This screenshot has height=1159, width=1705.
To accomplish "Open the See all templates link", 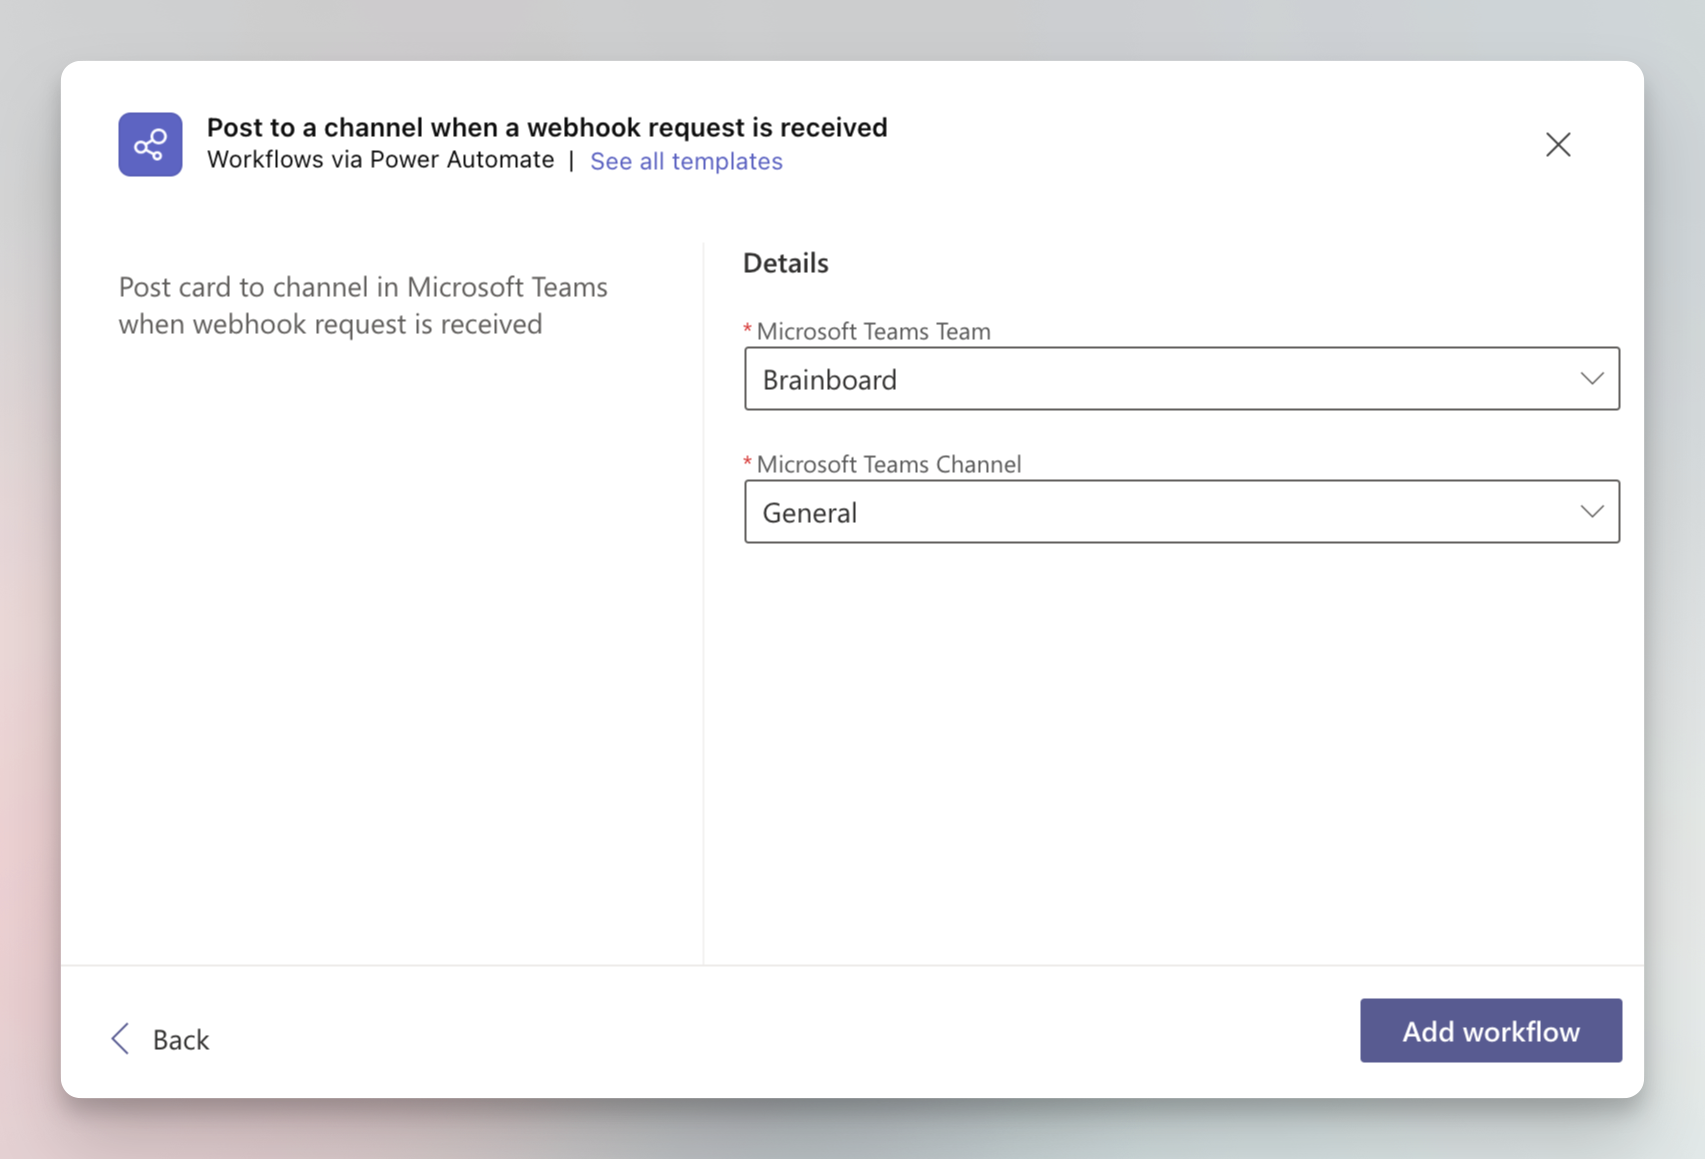I will [686, 161].
